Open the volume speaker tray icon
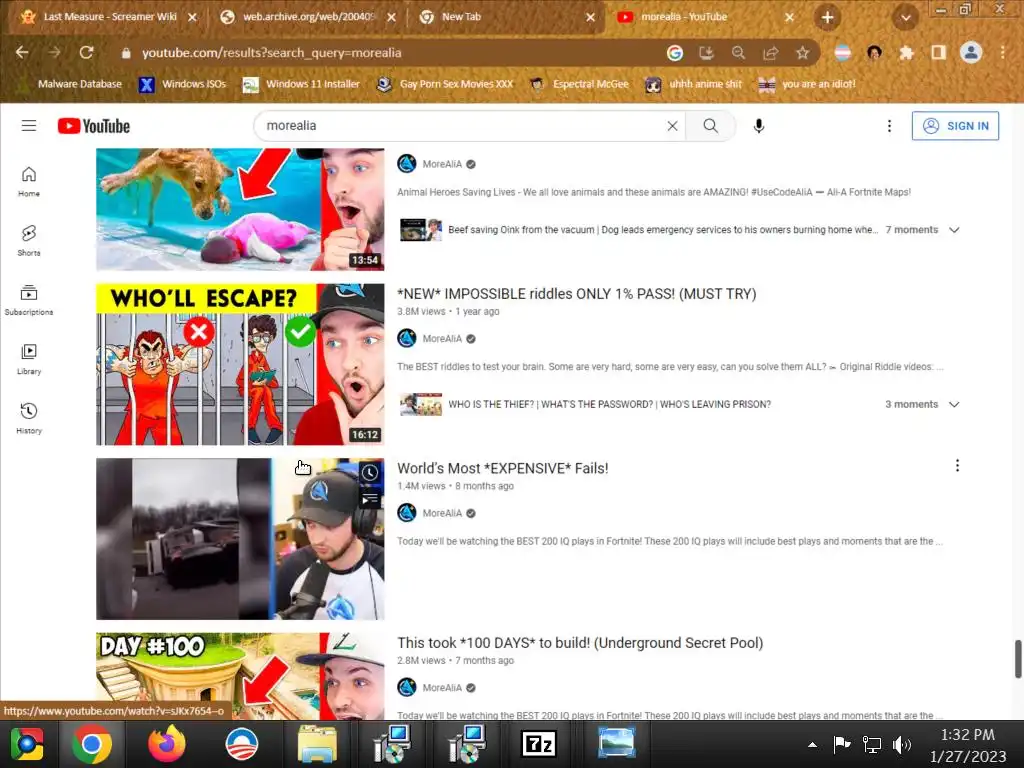Screen dimensions: 1024x768 tap(901, 744)
